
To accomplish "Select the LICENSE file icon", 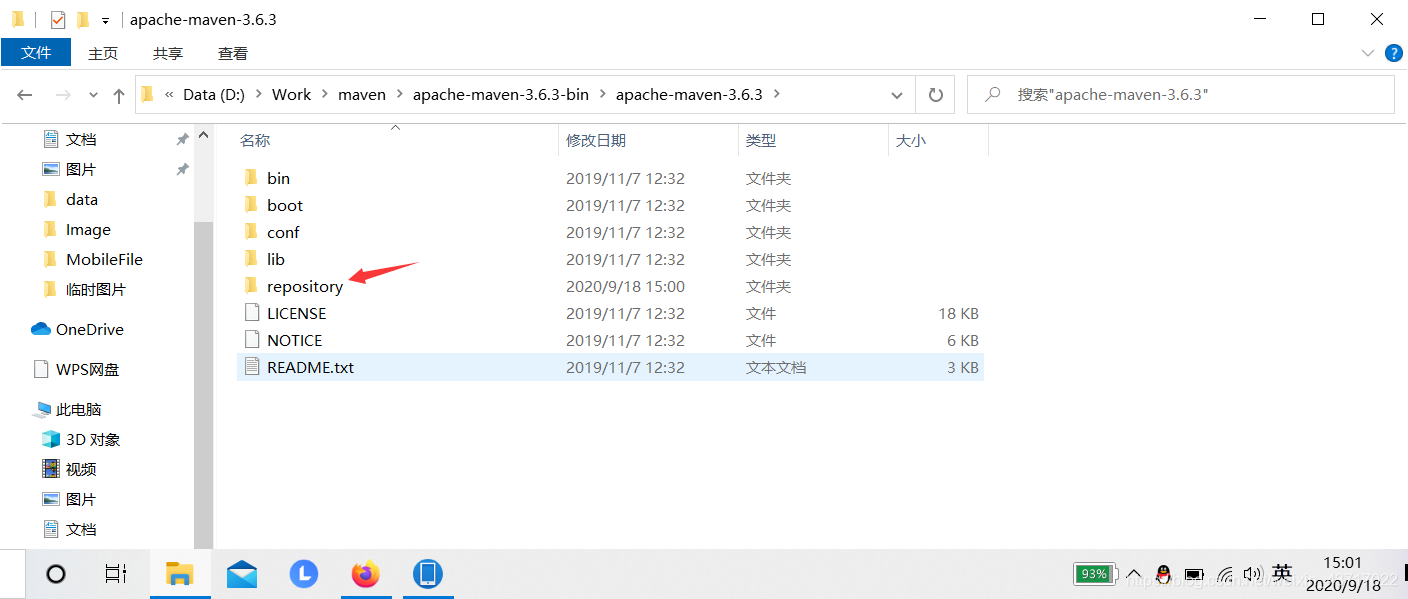I will 251,313.
